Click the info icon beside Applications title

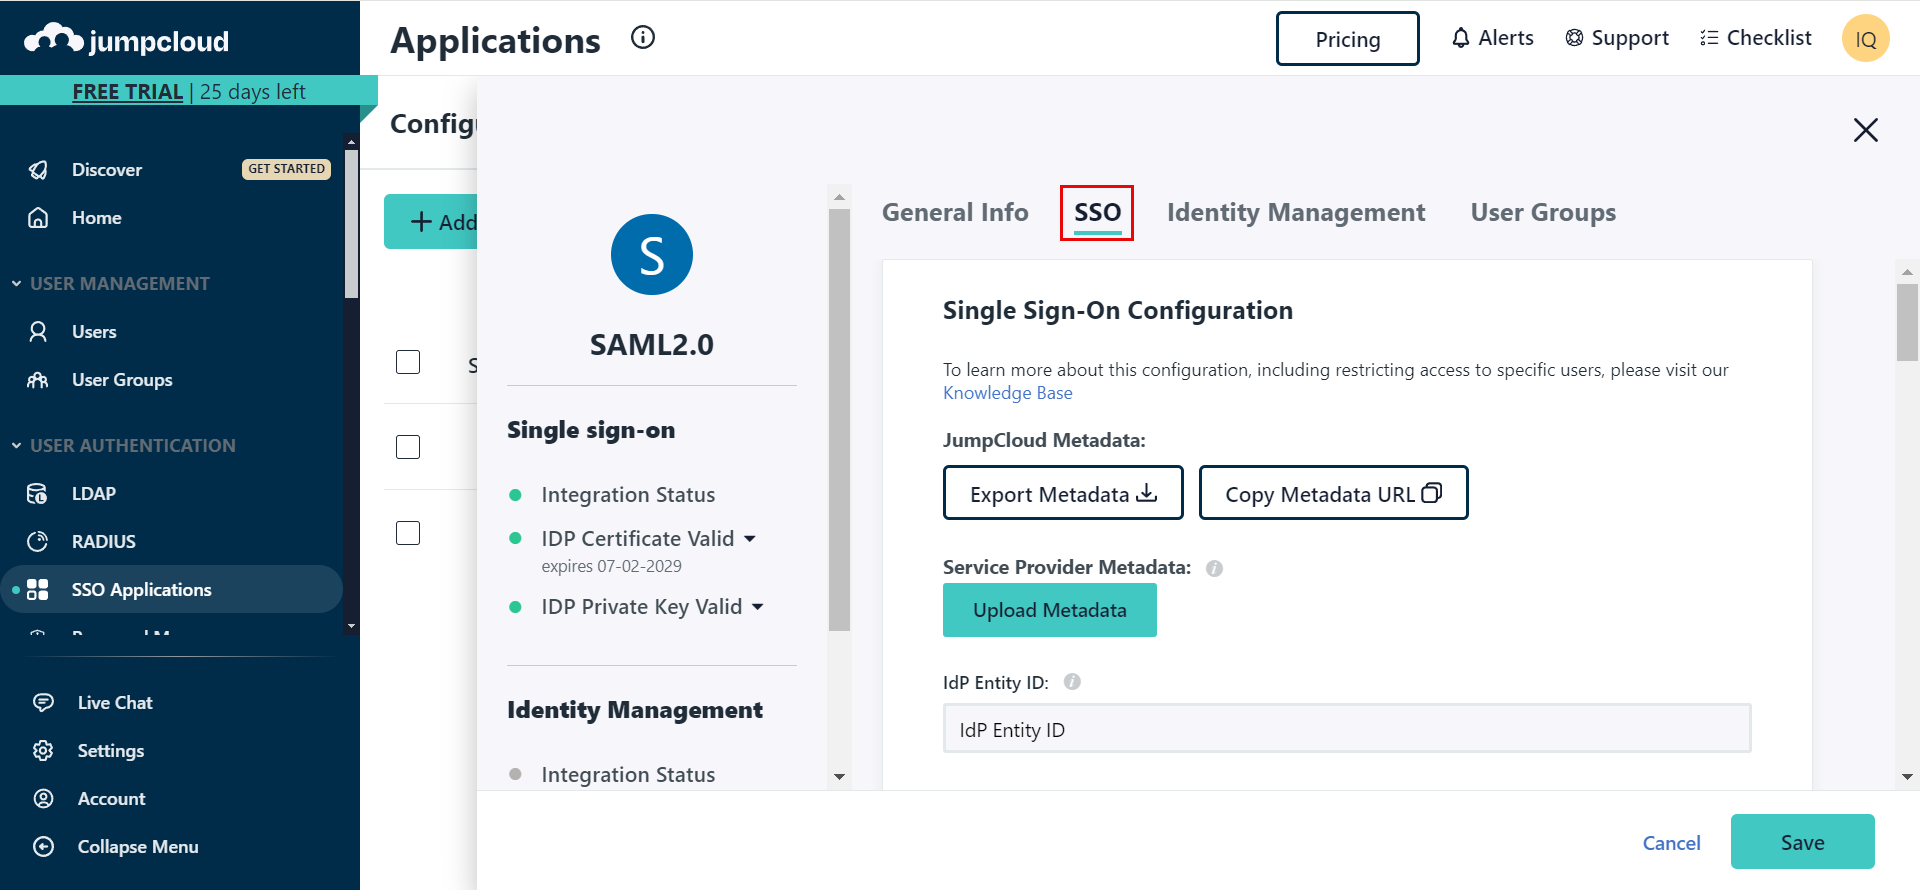(x=643, y=38)
